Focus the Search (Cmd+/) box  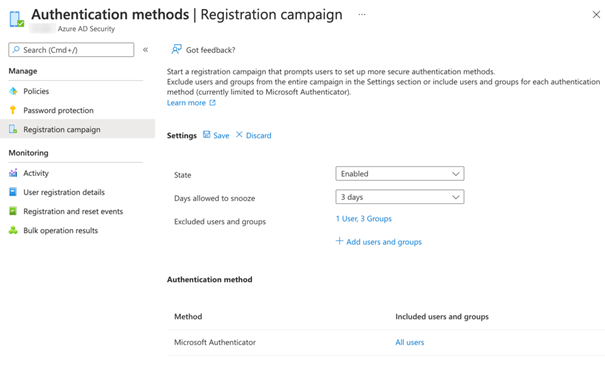tap(71, 50)
